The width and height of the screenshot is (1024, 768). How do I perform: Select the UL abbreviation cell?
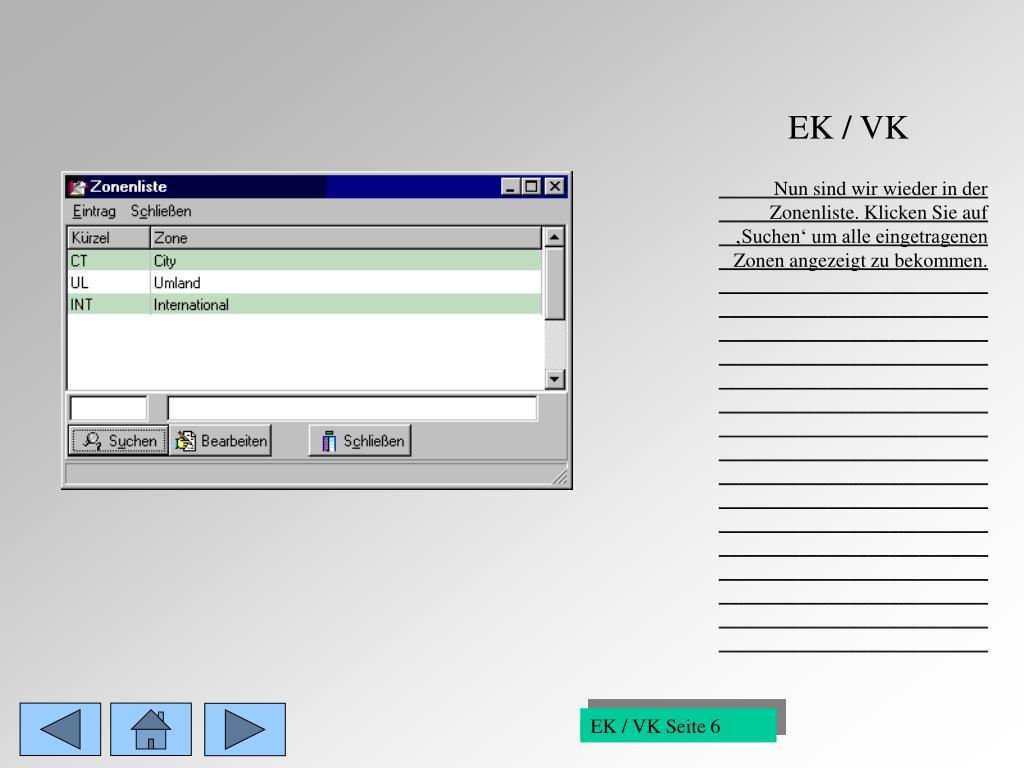(108, 283)
